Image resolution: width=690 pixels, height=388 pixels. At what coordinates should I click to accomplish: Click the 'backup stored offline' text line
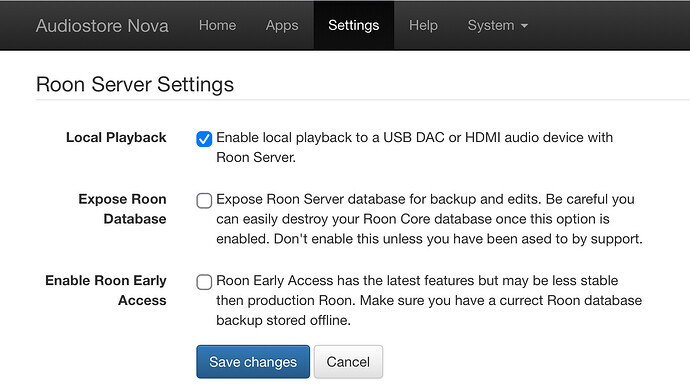283,320
